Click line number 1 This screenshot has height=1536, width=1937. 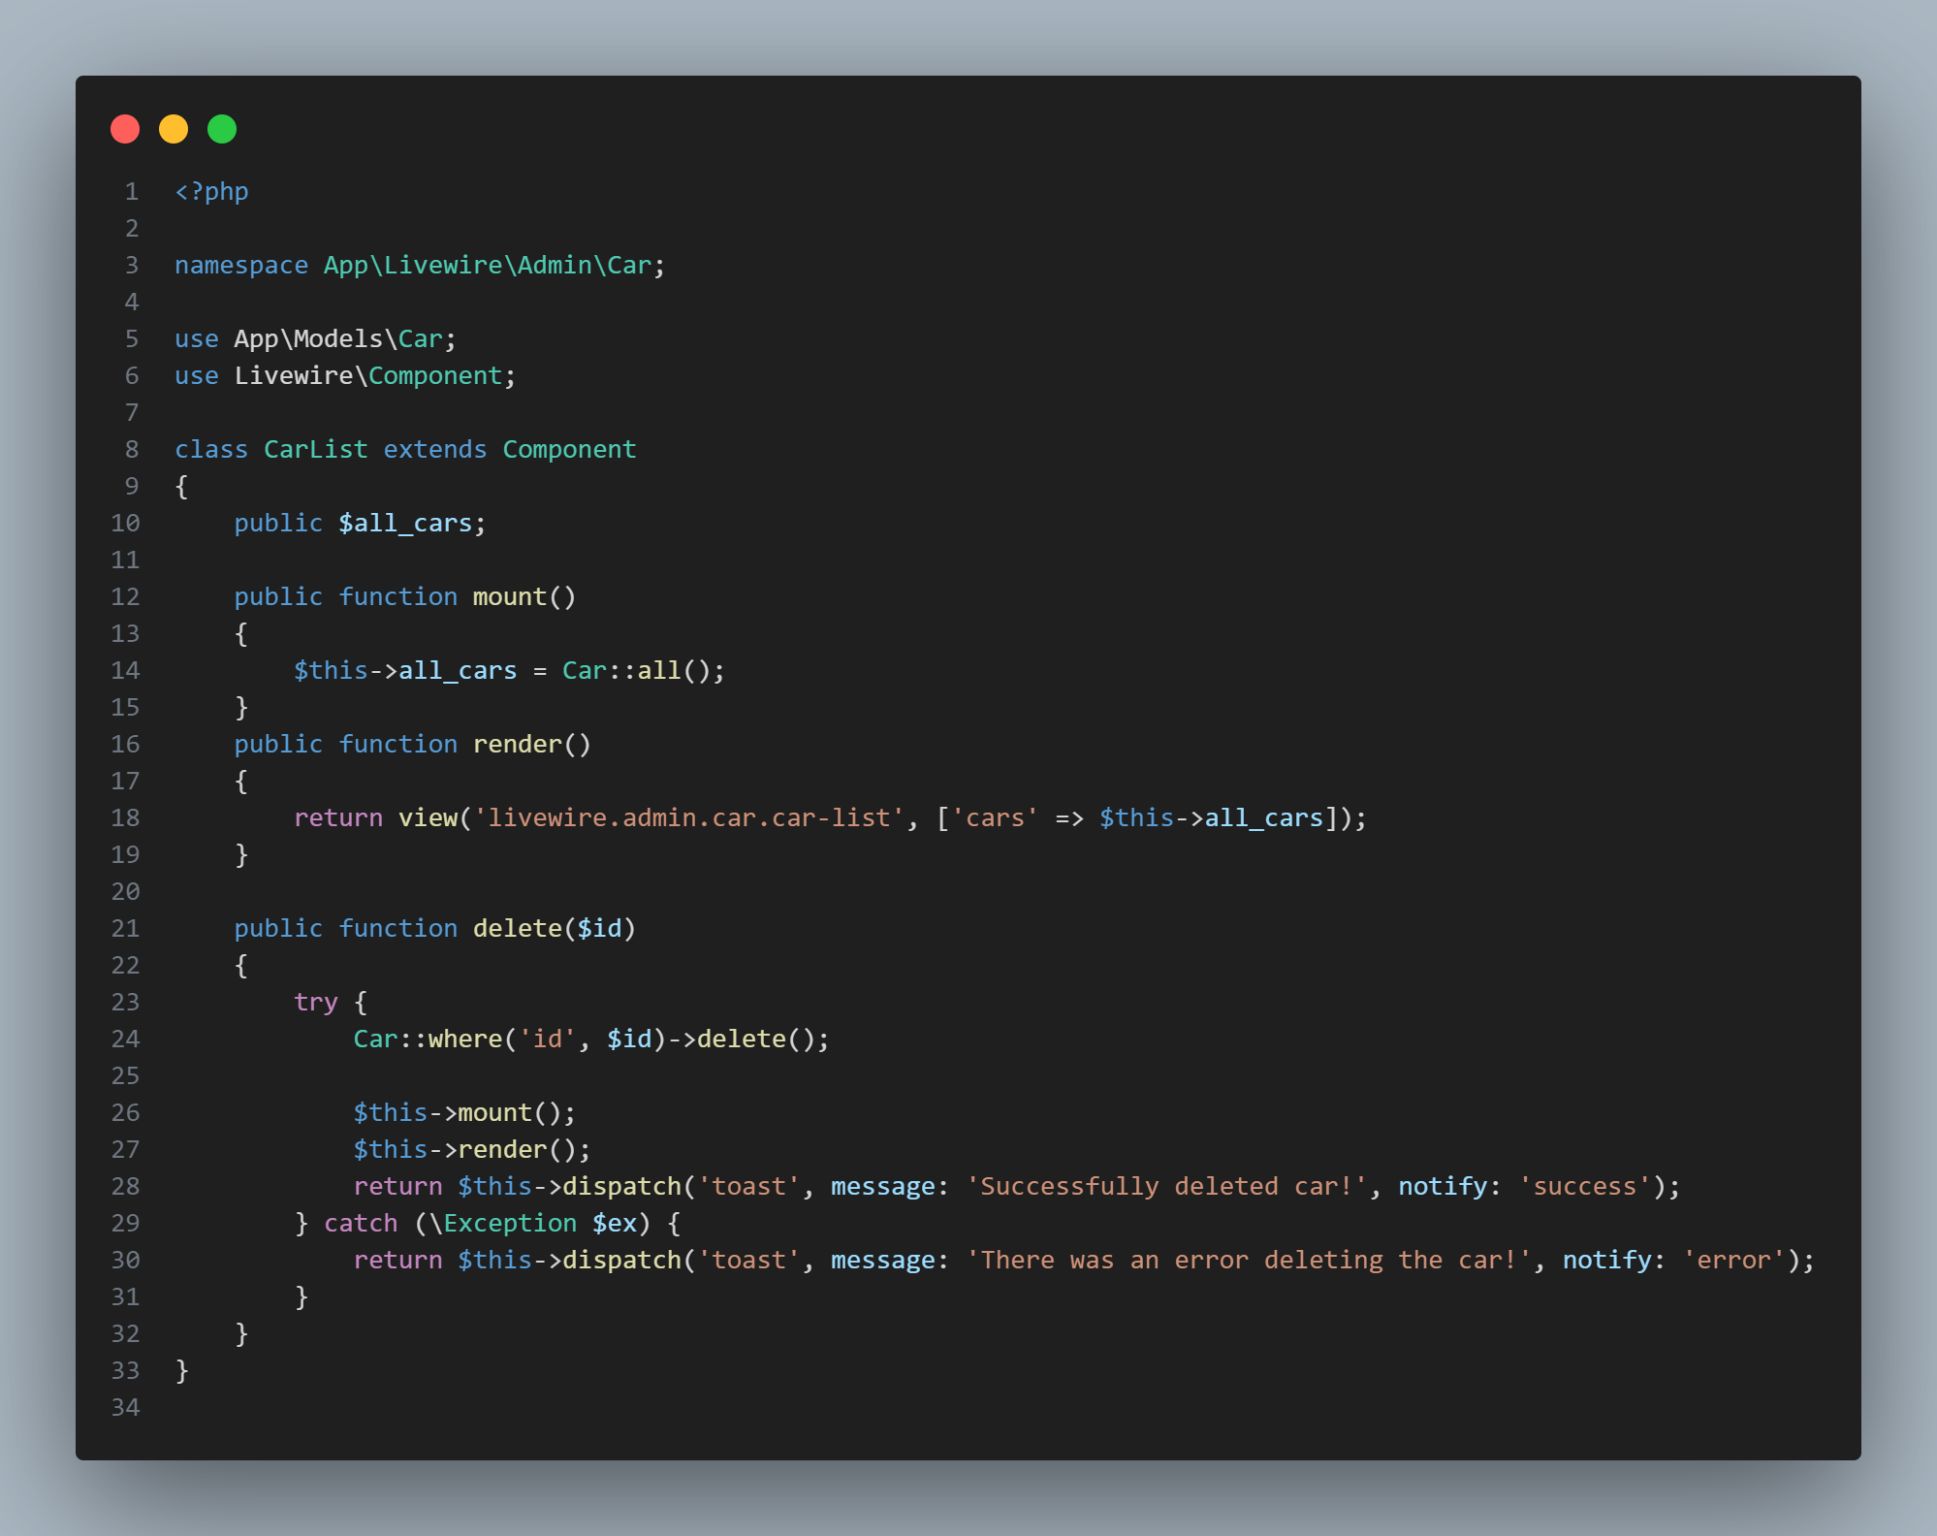(131, 191)
